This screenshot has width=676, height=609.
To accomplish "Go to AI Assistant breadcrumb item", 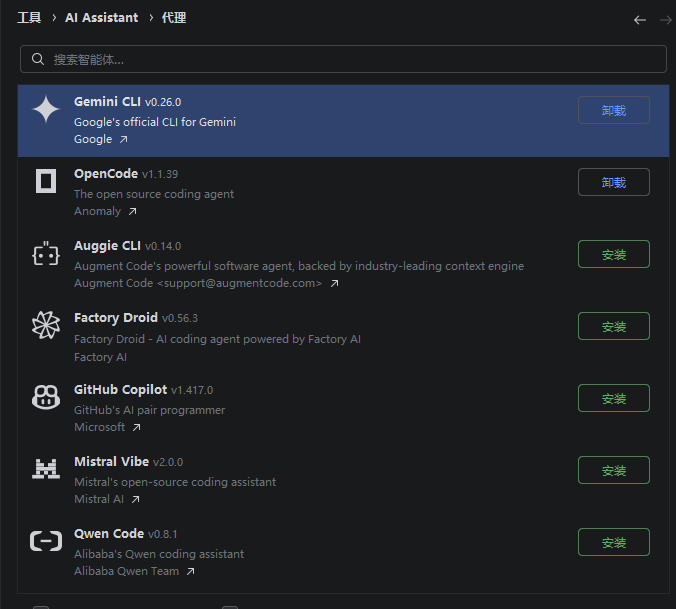I will [x=100, y=18].
